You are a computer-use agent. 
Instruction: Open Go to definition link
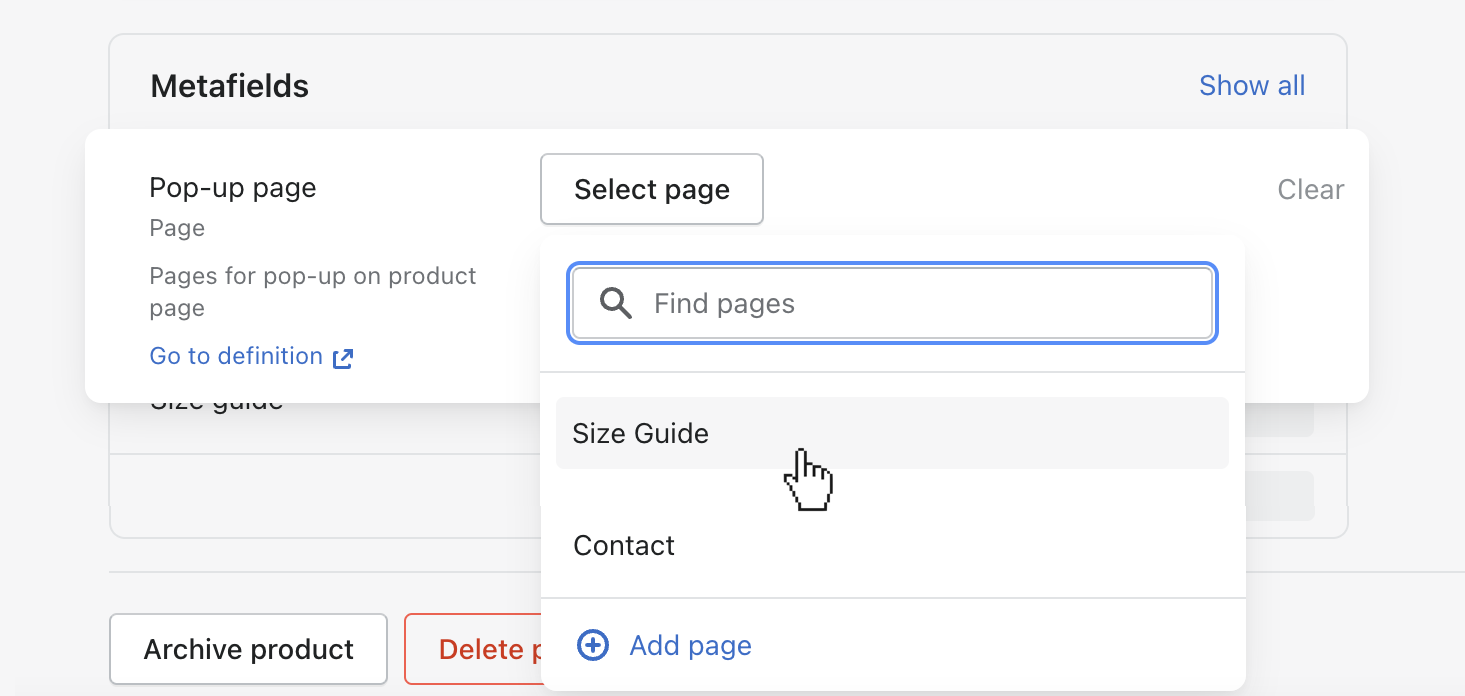[236, 355]
